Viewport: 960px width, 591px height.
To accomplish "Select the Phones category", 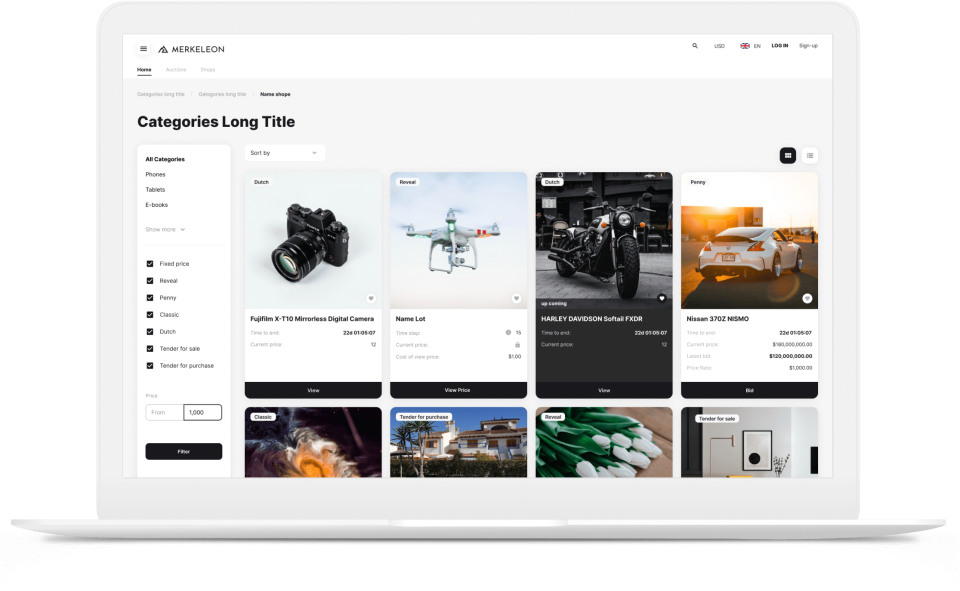I will (155, 175).
